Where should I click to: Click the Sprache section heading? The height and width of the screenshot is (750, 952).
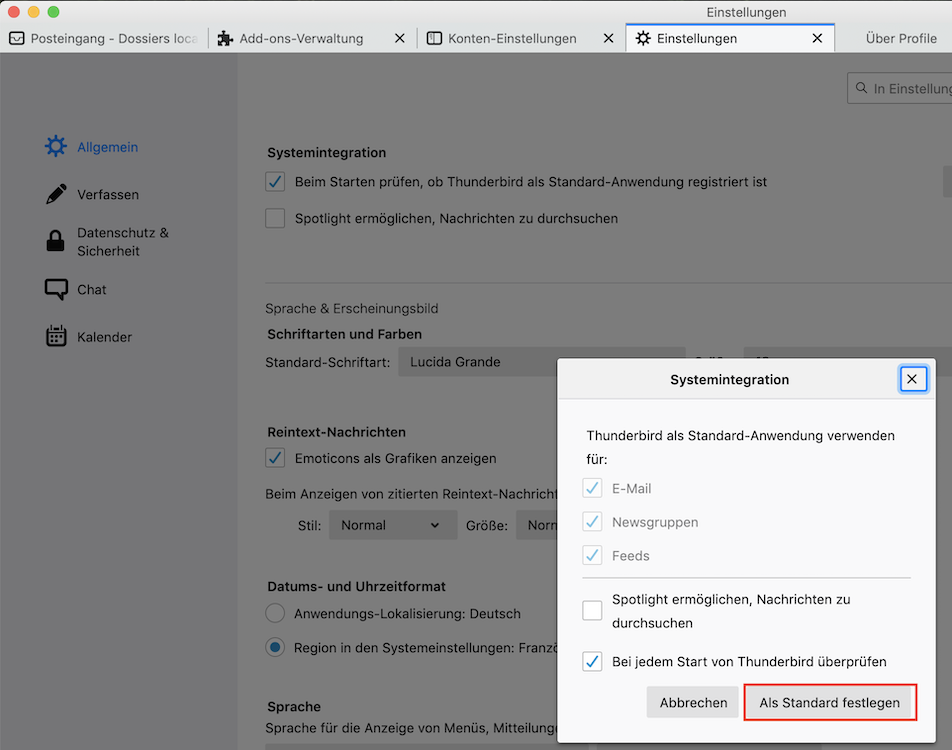click(x=294, y=707)
